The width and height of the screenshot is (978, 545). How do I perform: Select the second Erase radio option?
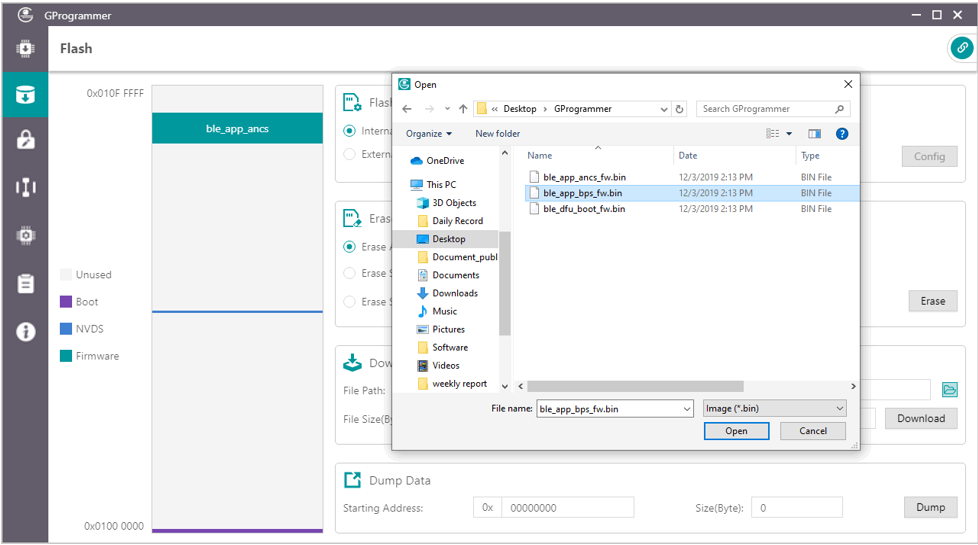point(349,273)
